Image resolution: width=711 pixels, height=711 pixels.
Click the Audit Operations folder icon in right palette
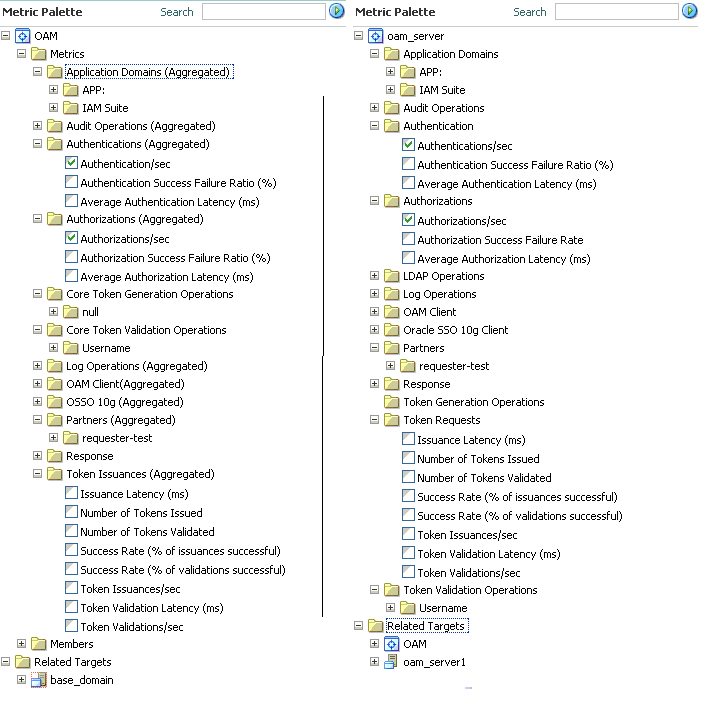pyautogui.click(x=391, y=108)
